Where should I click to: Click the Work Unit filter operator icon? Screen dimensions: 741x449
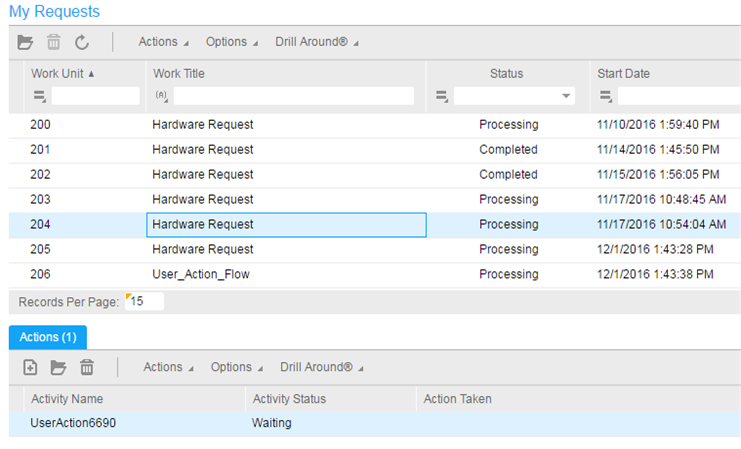(x=40, y=96)
